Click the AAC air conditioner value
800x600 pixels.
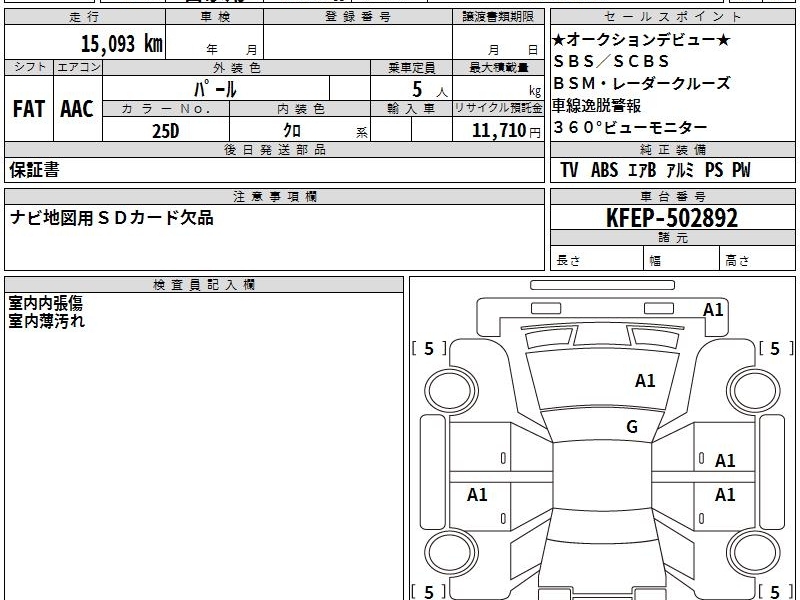click(x=77, y=109)
